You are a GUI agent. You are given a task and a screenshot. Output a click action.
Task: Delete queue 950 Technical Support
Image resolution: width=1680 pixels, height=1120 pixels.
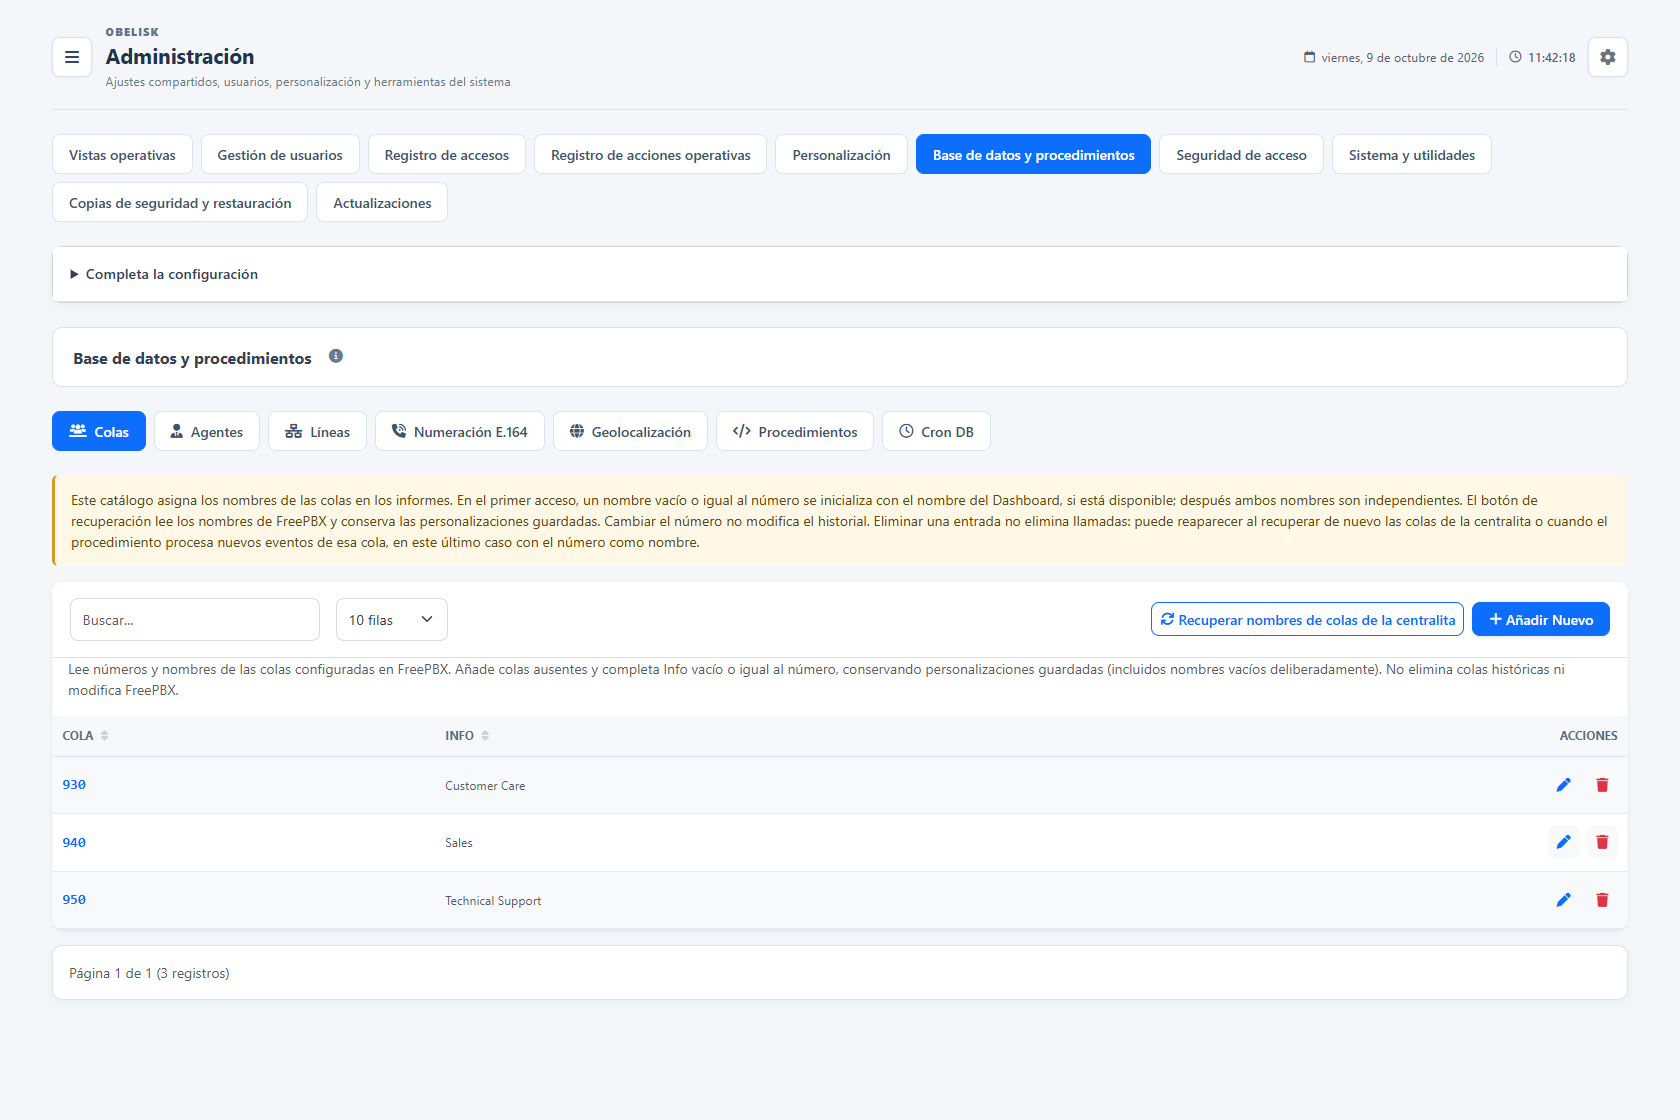click(1602, 900)
